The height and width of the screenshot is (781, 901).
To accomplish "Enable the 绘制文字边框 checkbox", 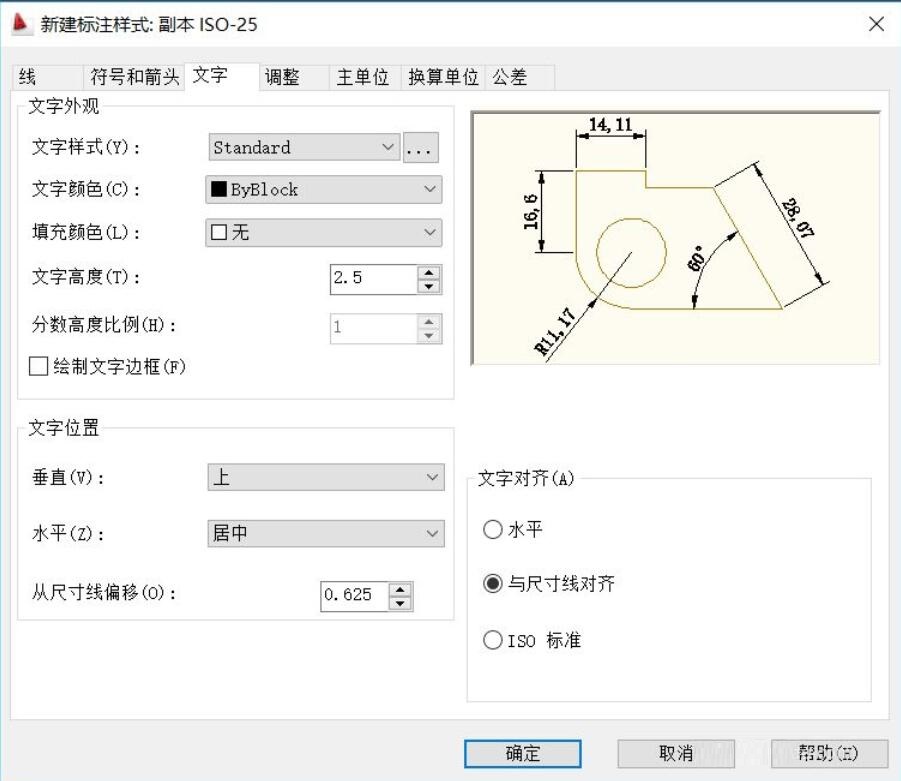I will (x=38, y=367).
